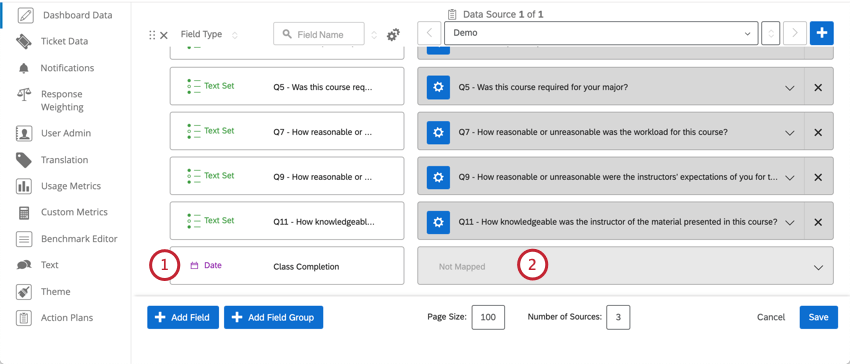Image resolution: width=850 pixels, height=364 pixels.
Task: Click blue gear icon for Q11 mapping
Action: click(438, 221)
